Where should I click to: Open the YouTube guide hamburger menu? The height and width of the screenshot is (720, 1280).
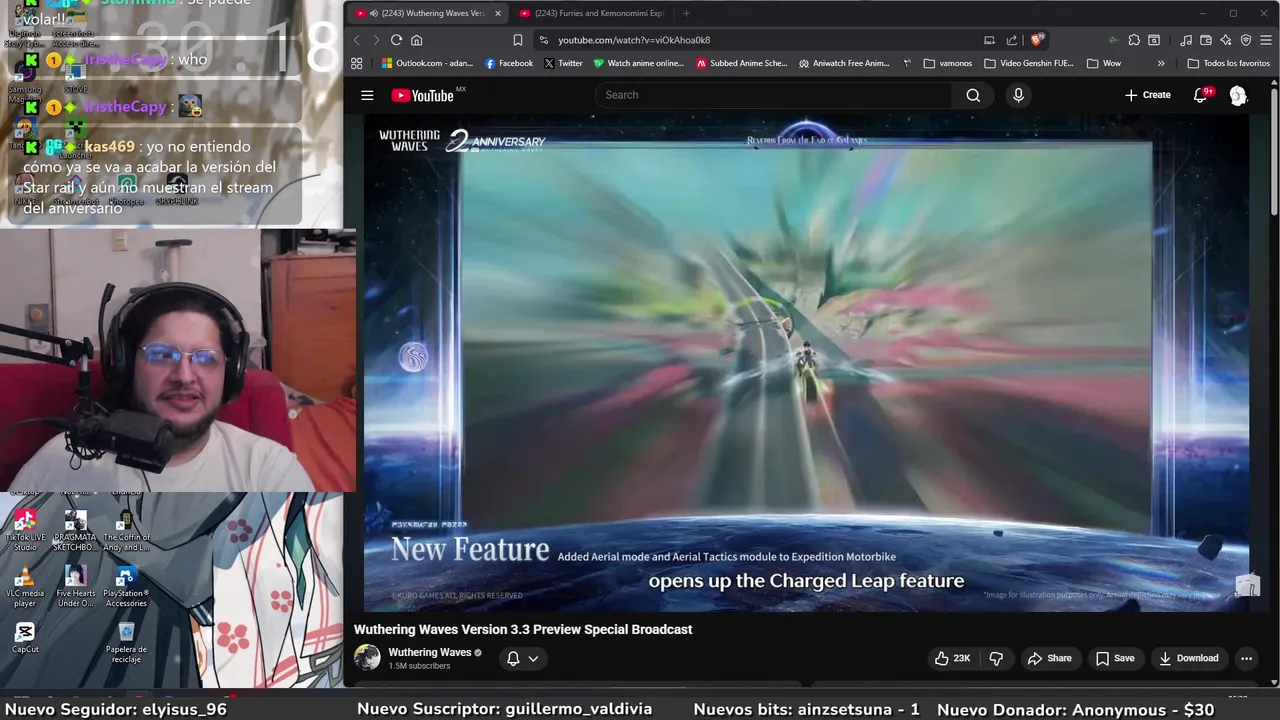click(x=367, y=95)
